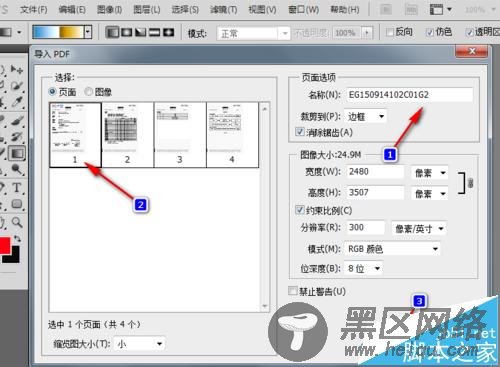The image size is (500, 367).
Task: Enable the 反向 checkbox
Action: click(x=389, y=32)
